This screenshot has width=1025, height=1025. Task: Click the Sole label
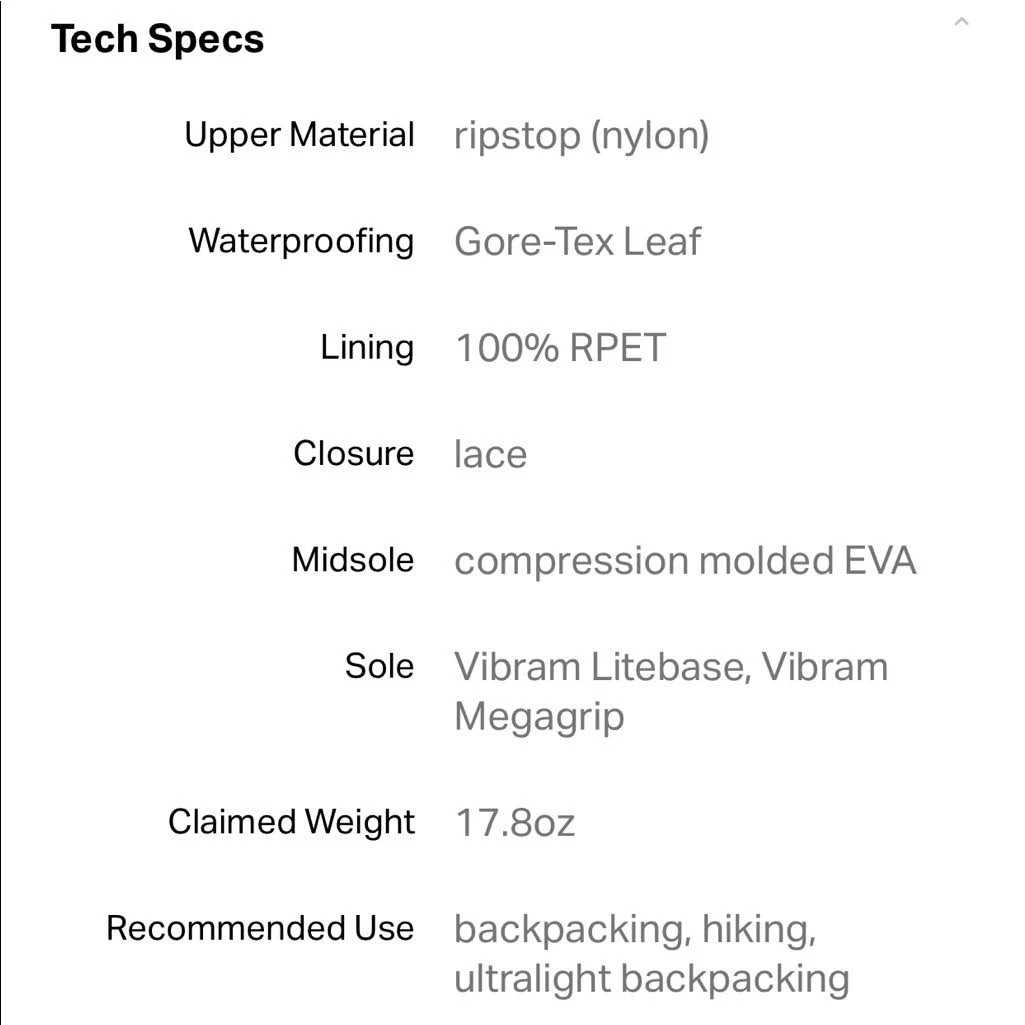[x=379, y=666]
